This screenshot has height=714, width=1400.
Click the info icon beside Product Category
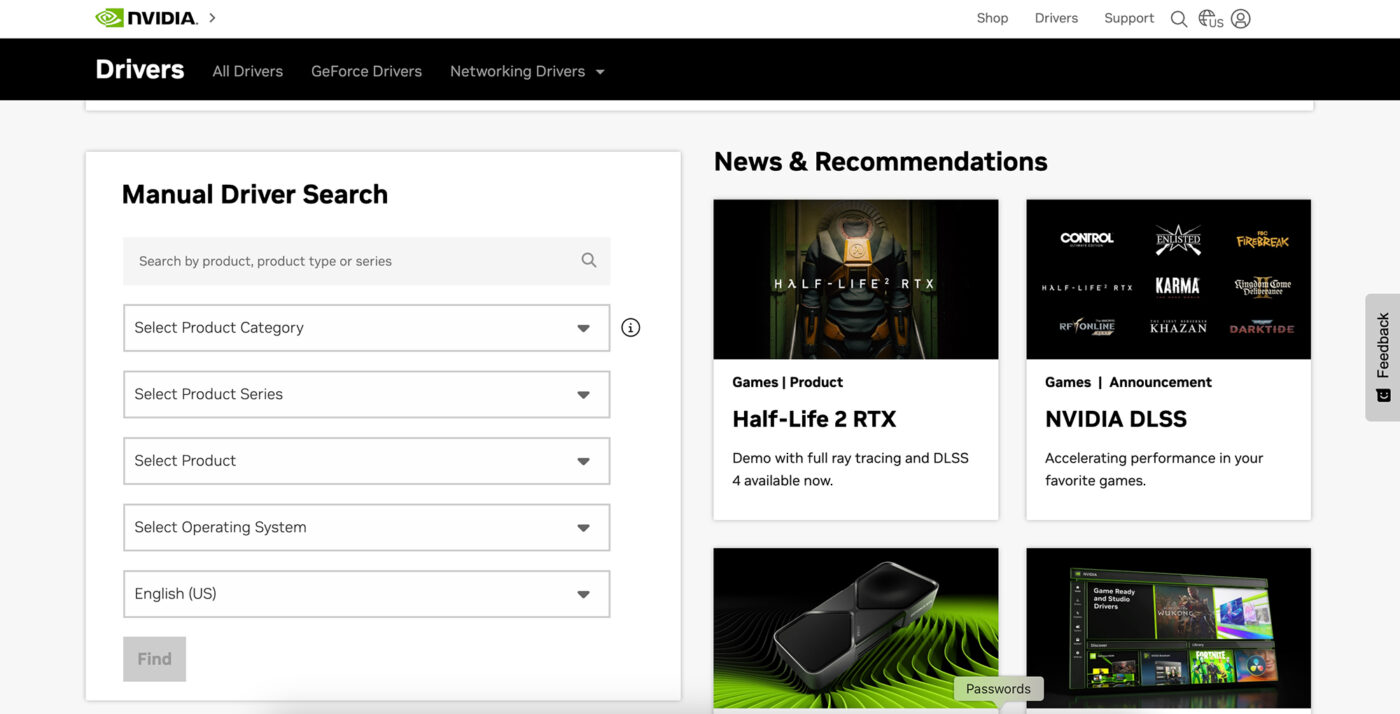point(630,327)
